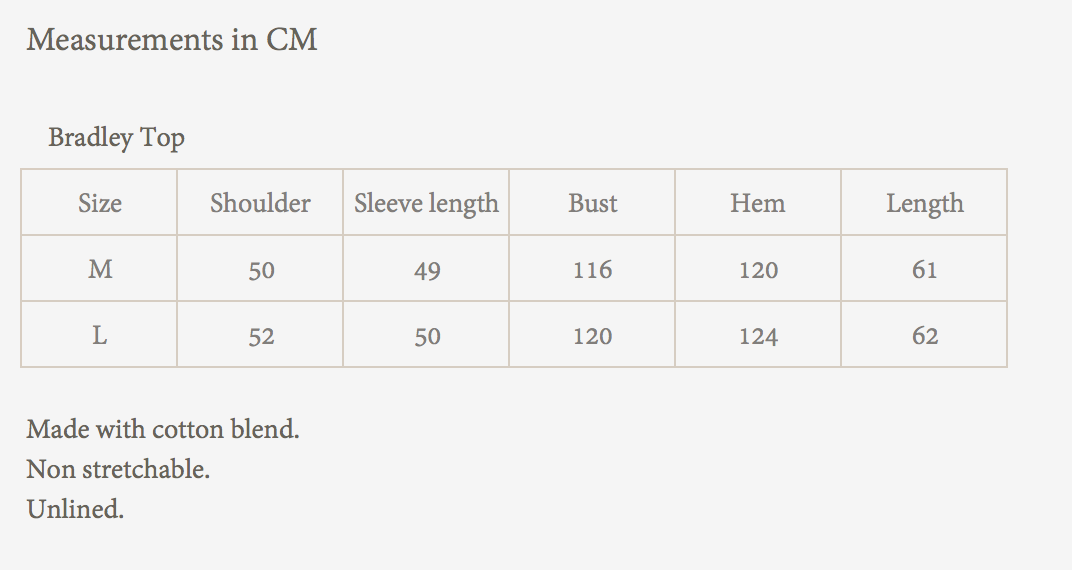Click the 'Non stretchable.' text line
1072x570 pixels.
(118, 469)
